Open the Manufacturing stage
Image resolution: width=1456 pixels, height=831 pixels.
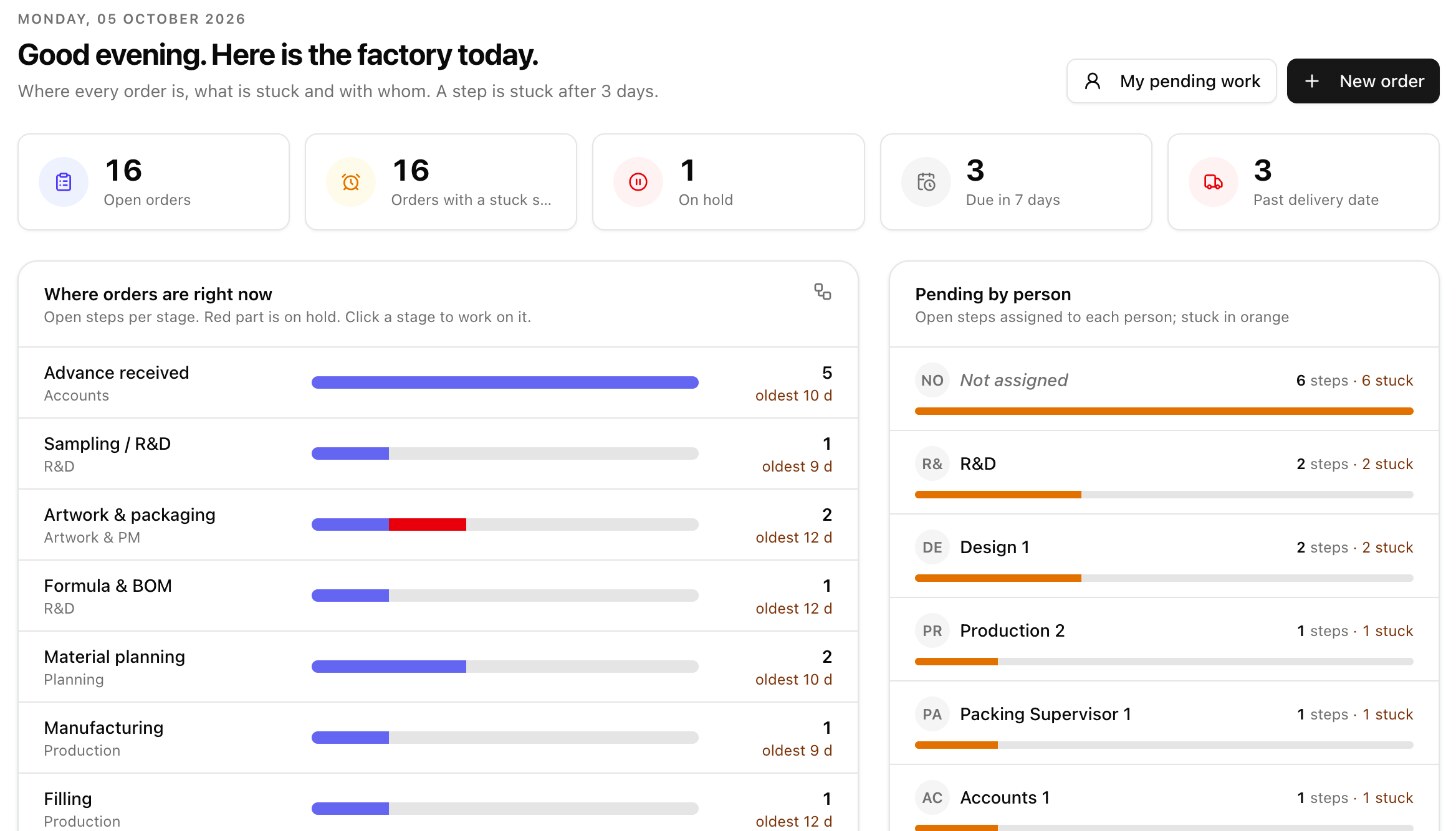coord(438,738)
